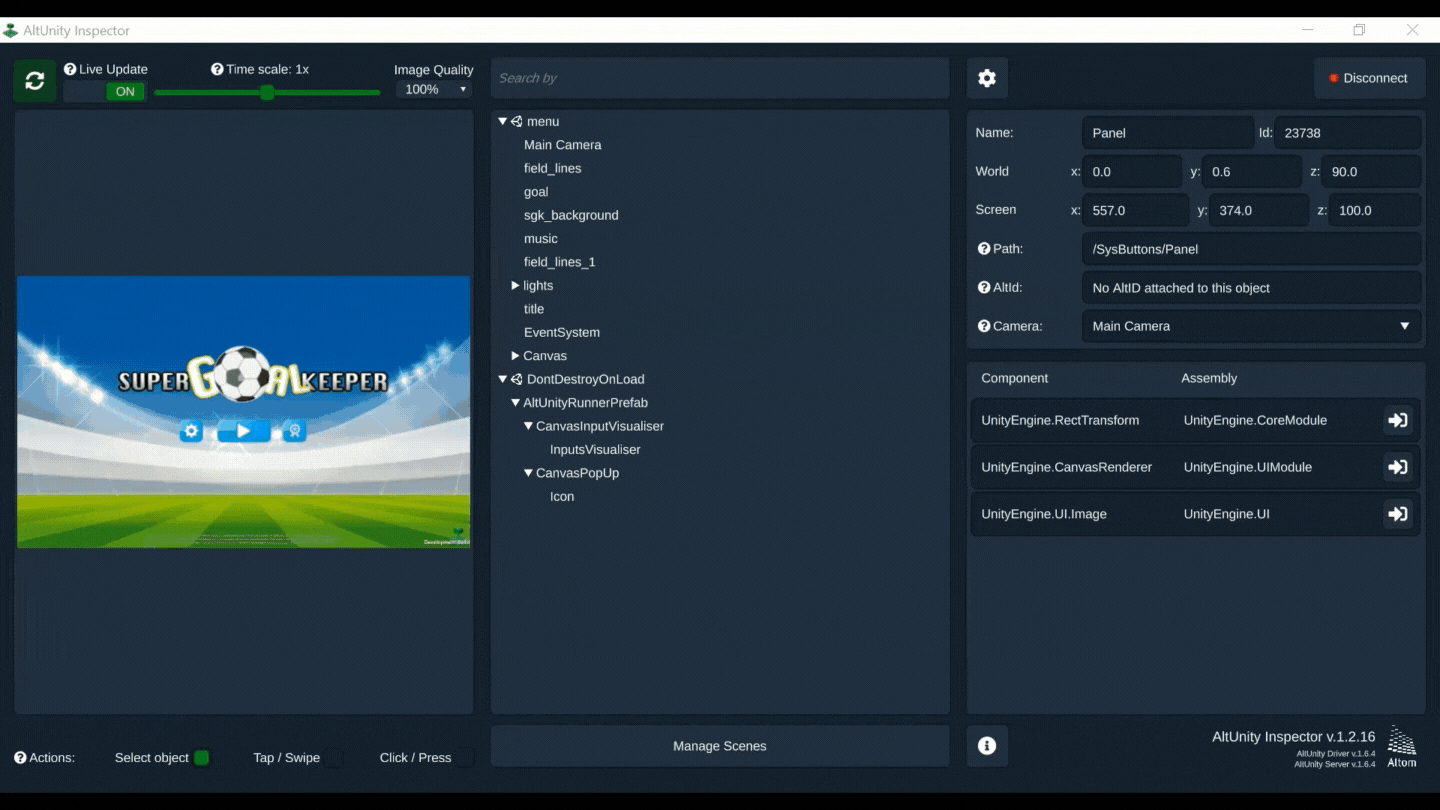
Task: Click the AltId field text
Action: (1181, 288)
